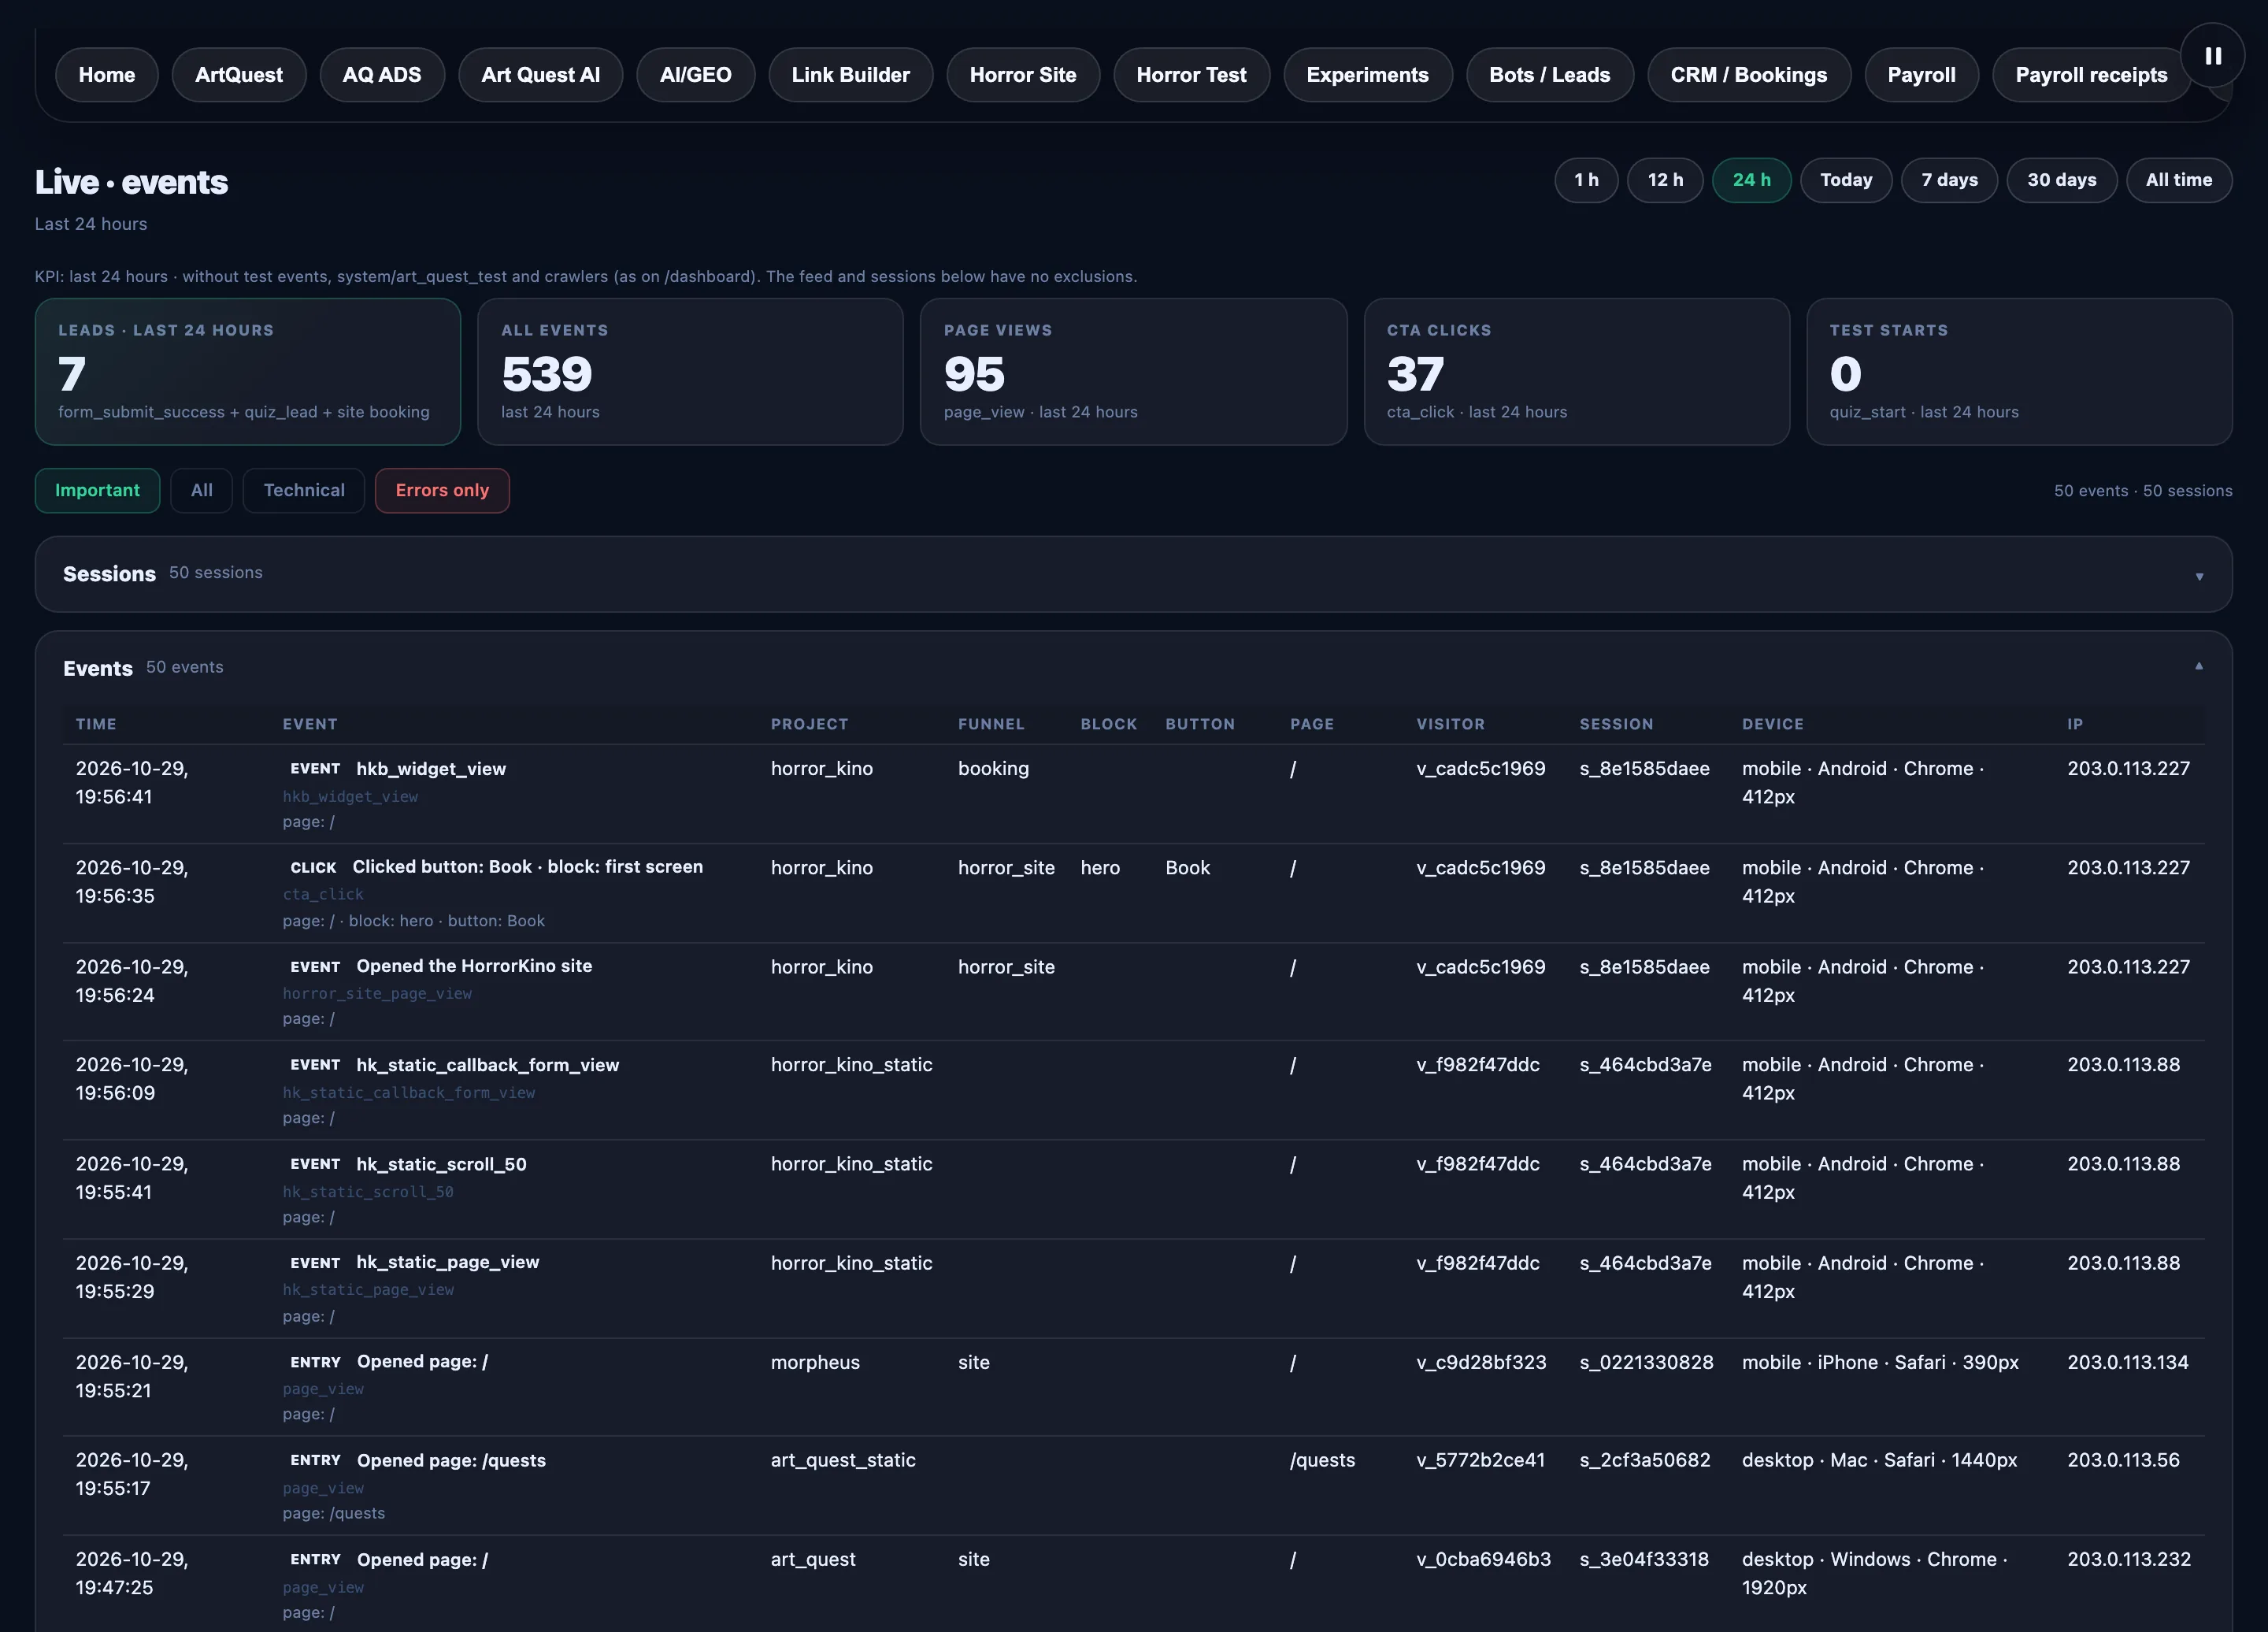
Task: Filter events by Technical
Action: [x=304, y=491]
